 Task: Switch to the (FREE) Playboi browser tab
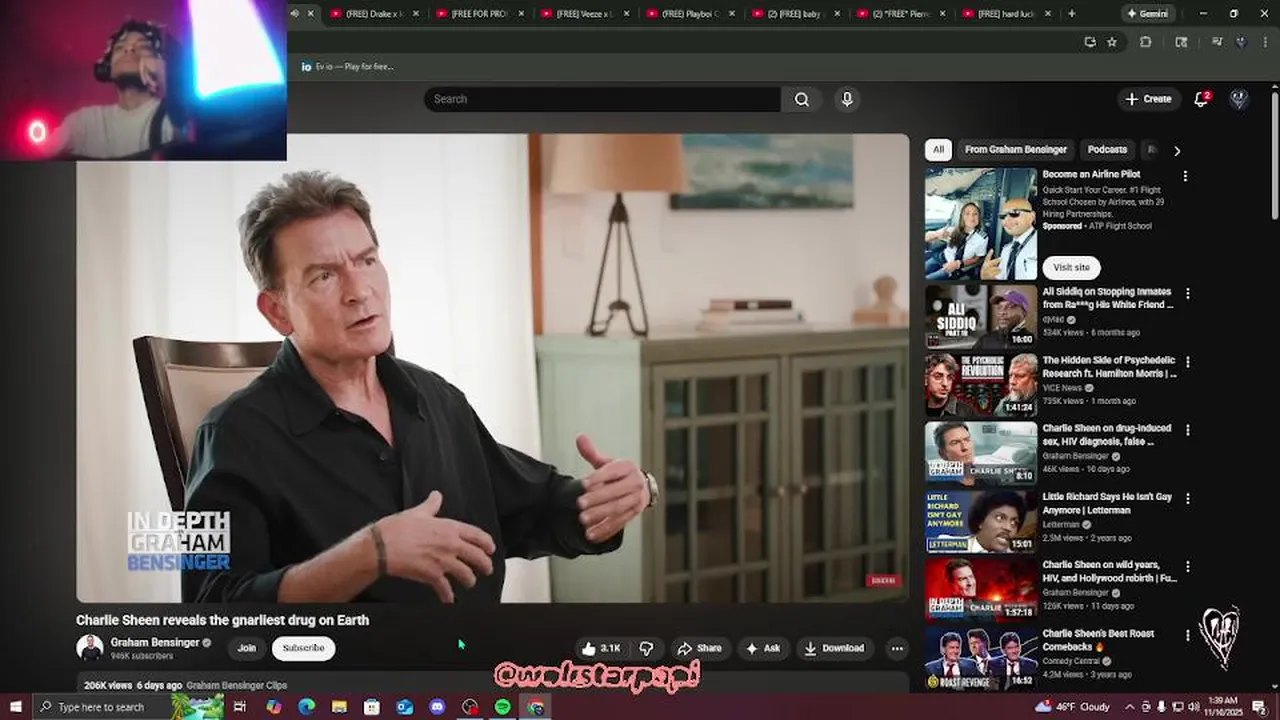coord(690,13)
